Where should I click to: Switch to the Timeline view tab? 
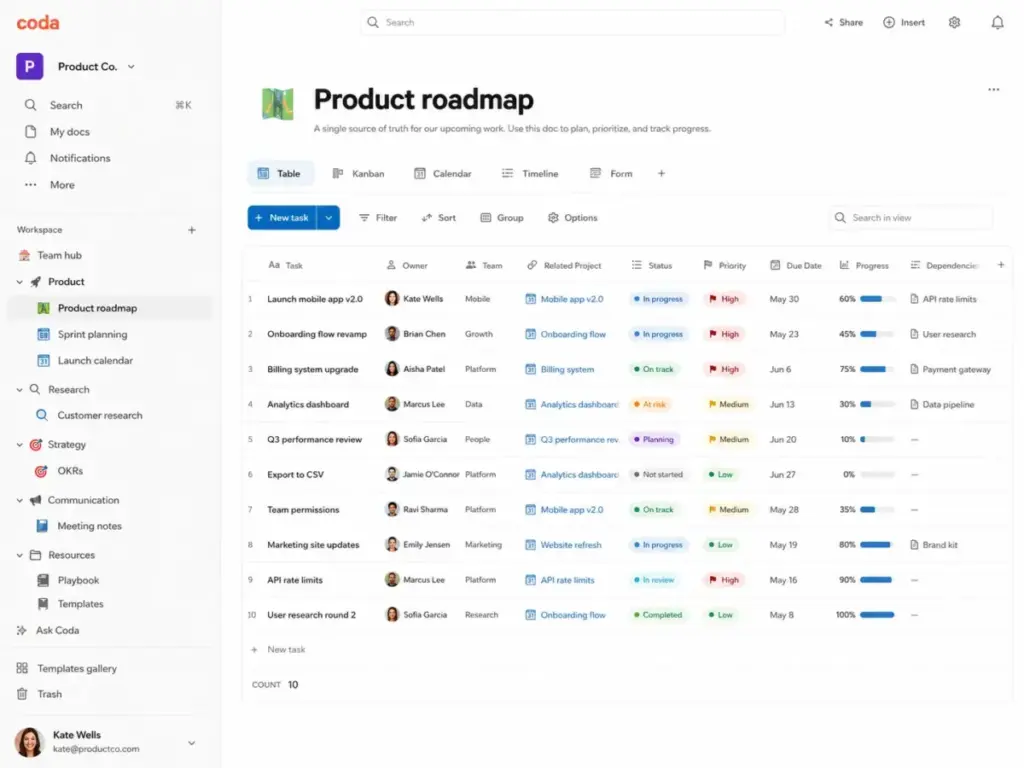point(530,174)
